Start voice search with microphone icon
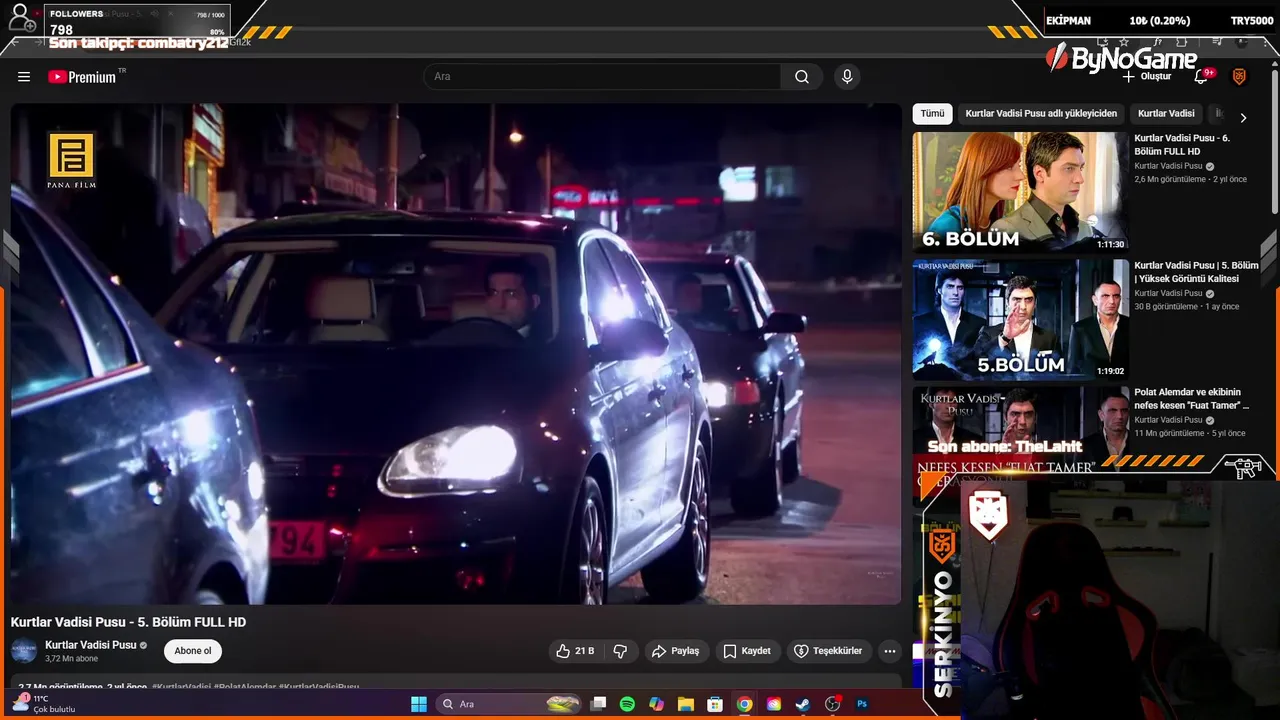 click(x=847, y=77)
